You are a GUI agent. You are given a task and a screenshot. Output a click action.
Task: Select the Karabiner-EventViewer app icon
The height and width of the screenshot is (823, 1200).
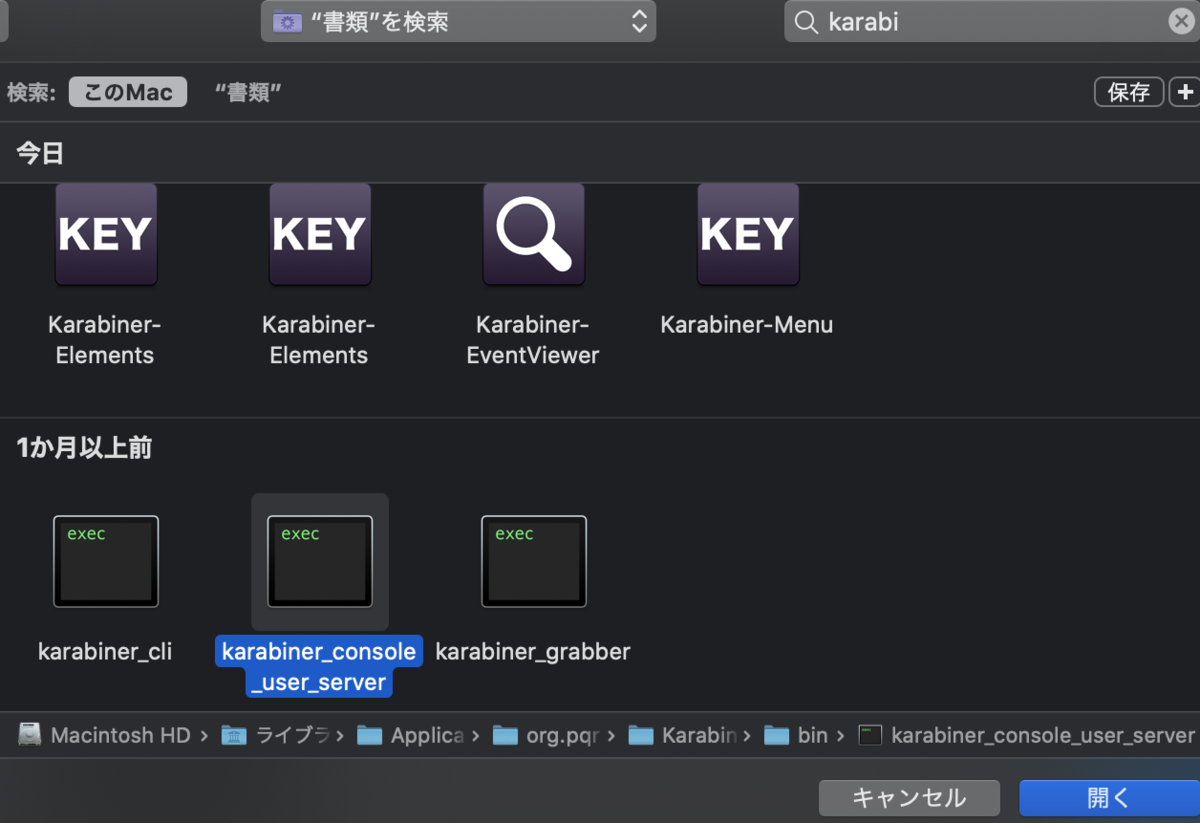click(x=533, y=235)
